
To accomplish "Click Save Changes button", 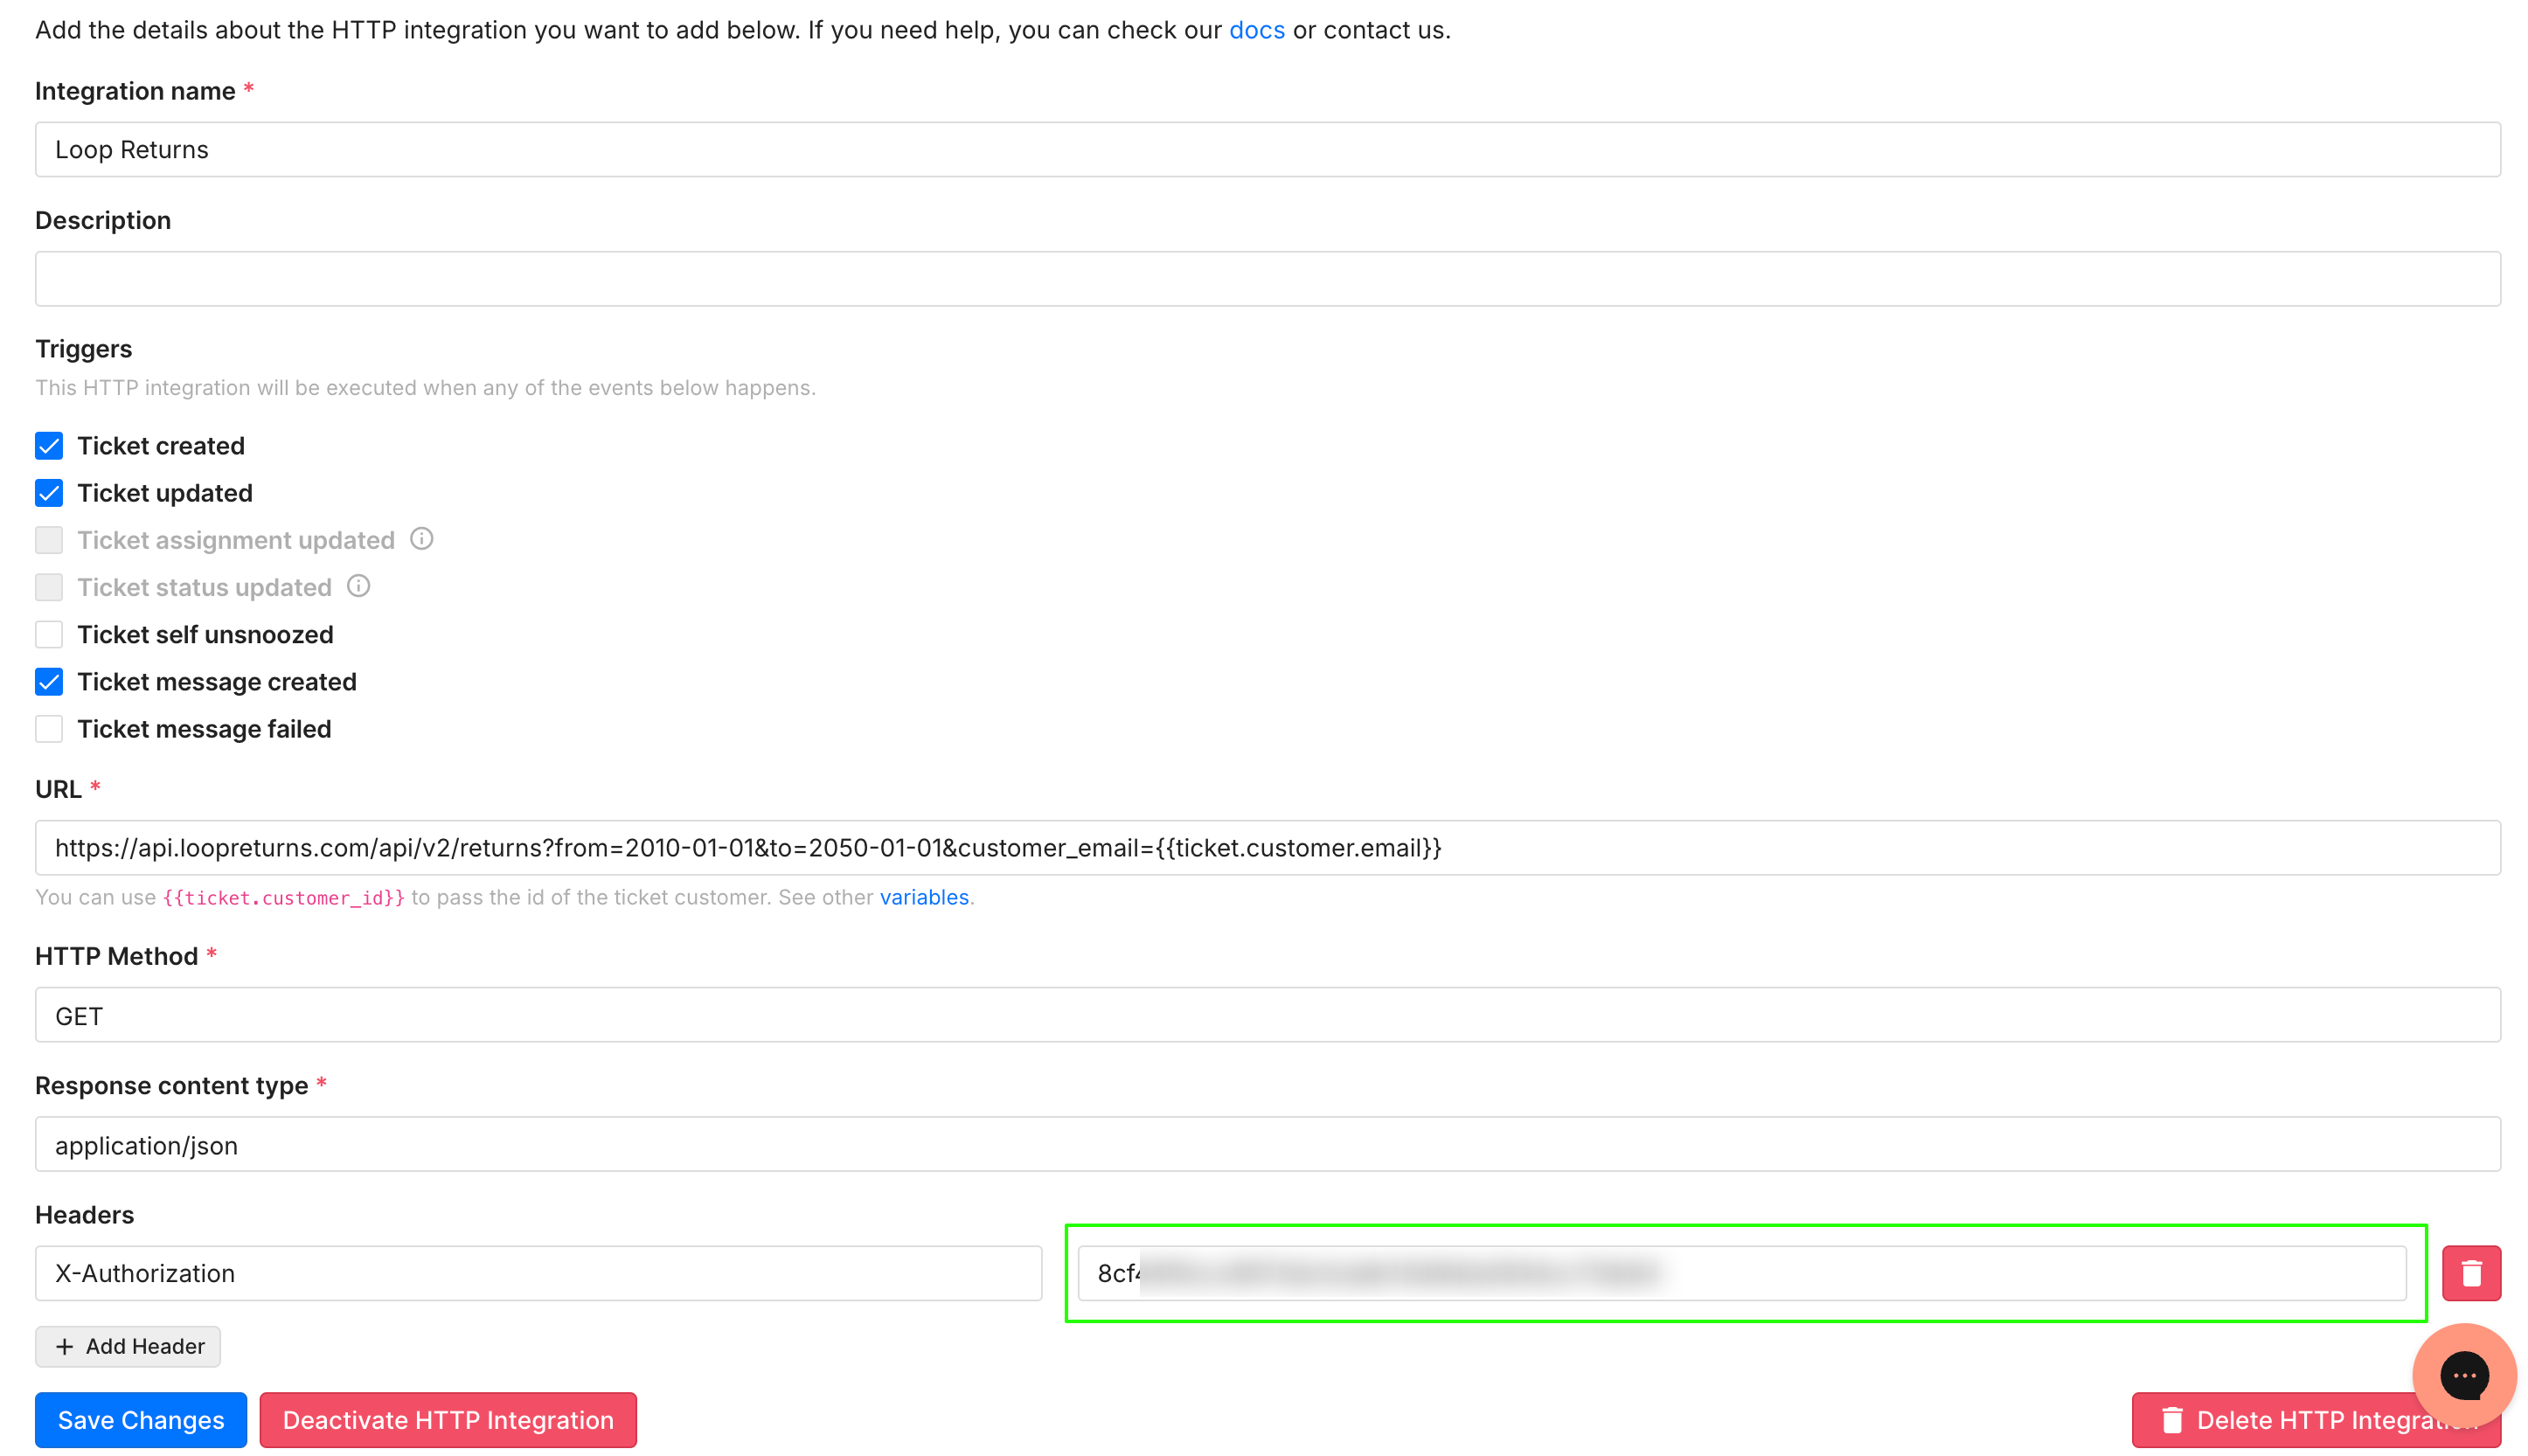I will point(141,1419).
